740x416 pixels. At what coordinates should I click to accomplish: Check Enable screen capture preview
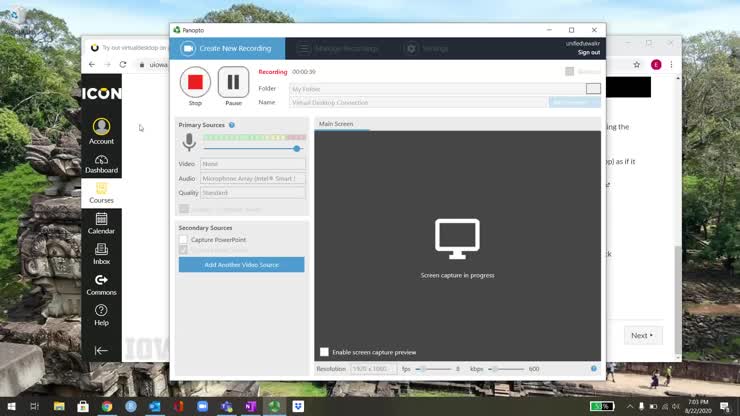pos(324,352)
